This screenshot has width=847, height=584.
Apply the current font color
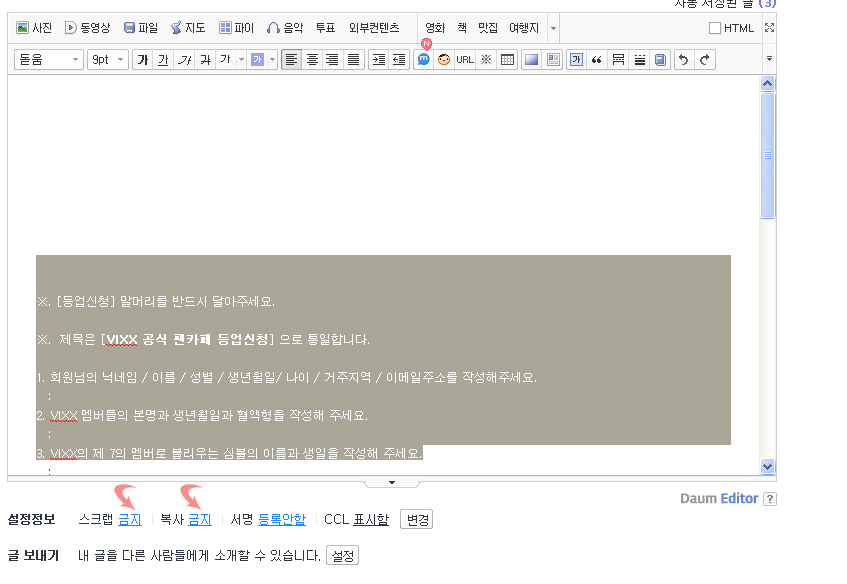click(226, 59)
